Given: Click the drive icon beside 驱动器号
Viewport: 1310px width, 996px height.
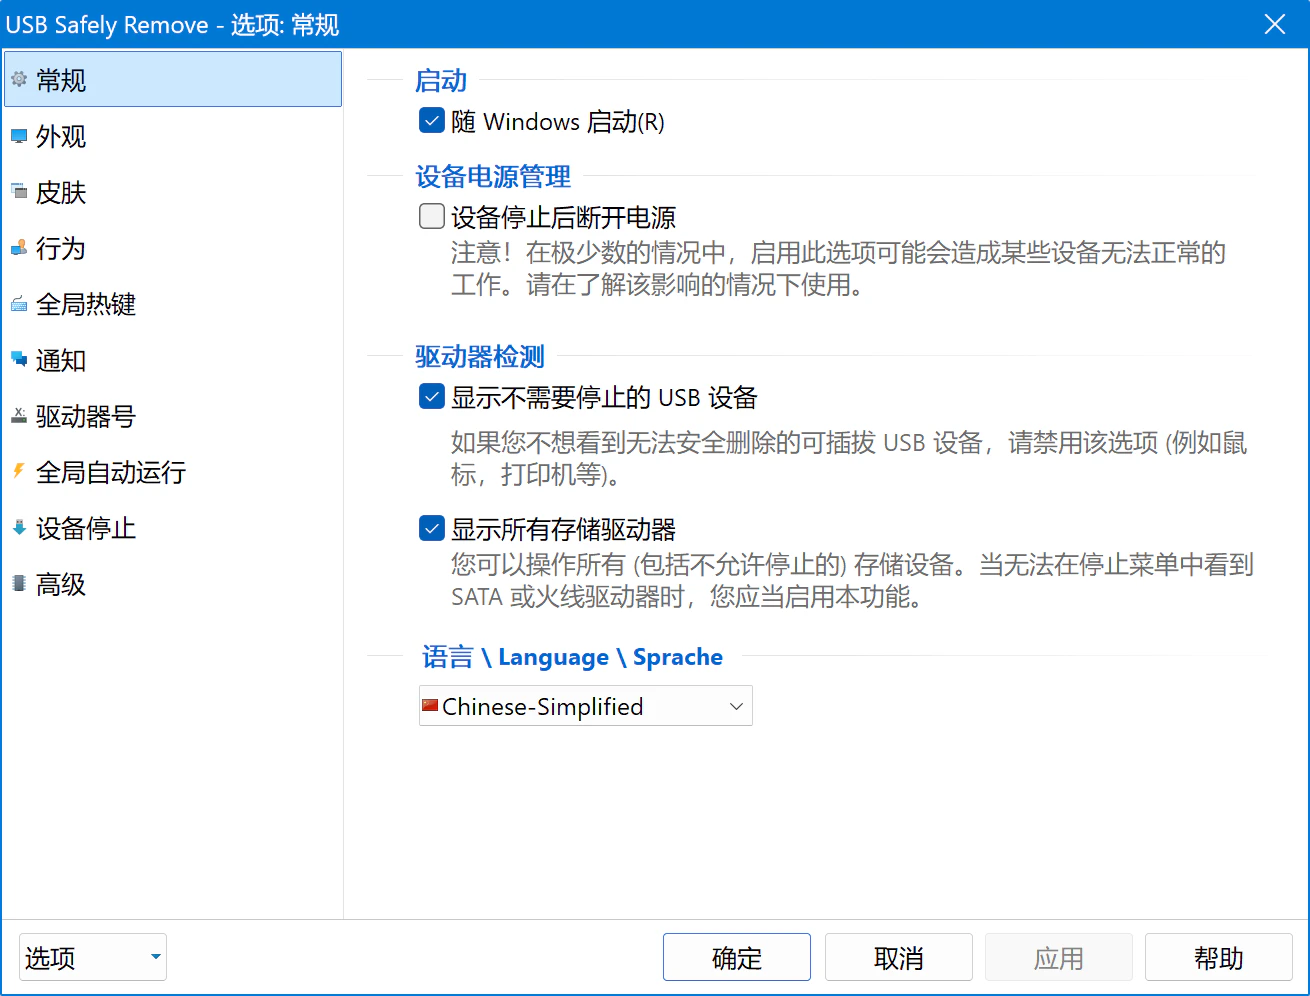Looking at the screenshot, I should (19, 416).
